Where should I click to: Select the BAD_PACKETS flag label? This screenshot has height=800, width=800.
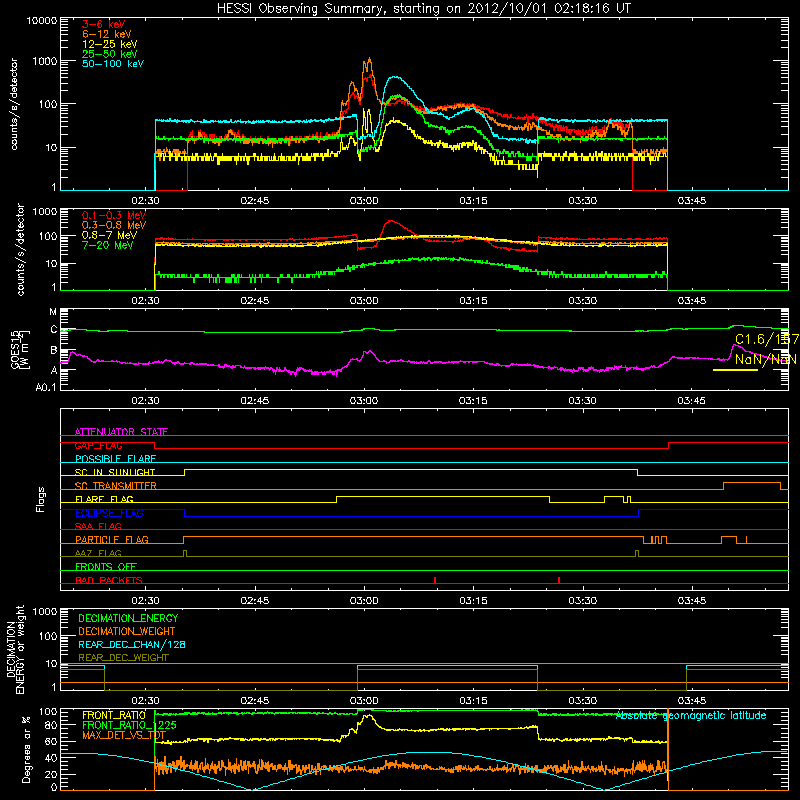pos(109,580)
